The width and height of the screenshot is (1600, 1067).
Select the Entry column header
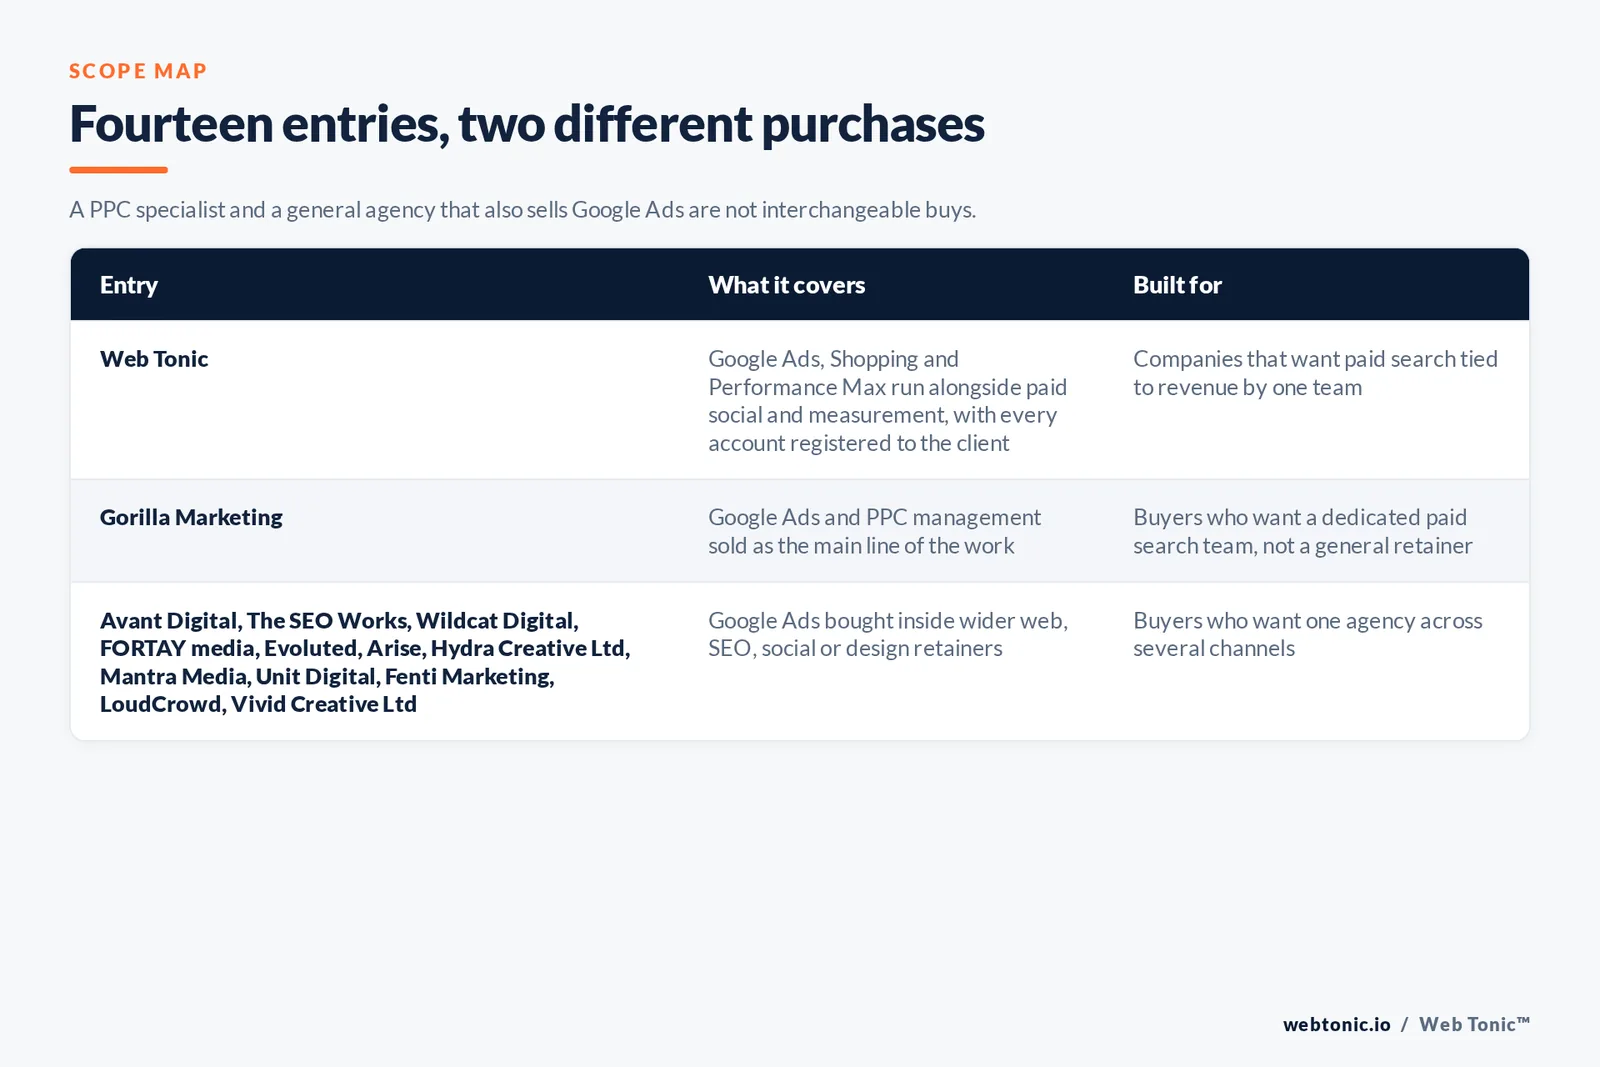click(129, 285)
